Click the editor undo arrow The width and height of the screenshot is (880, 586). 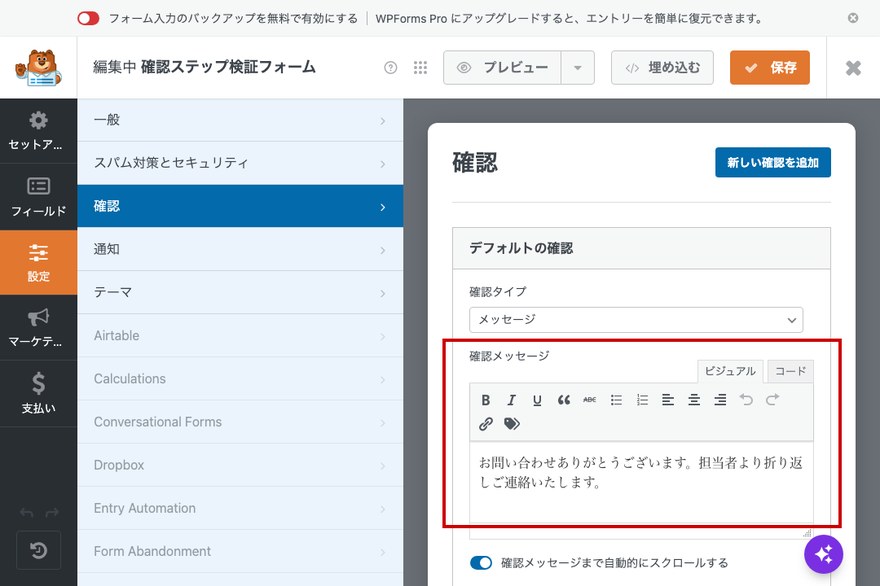(x=746, y=400)
